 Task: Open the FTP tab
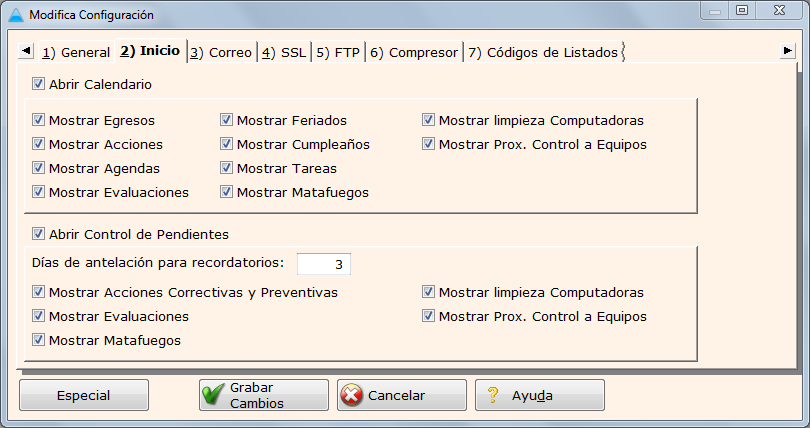pos(338,52)
